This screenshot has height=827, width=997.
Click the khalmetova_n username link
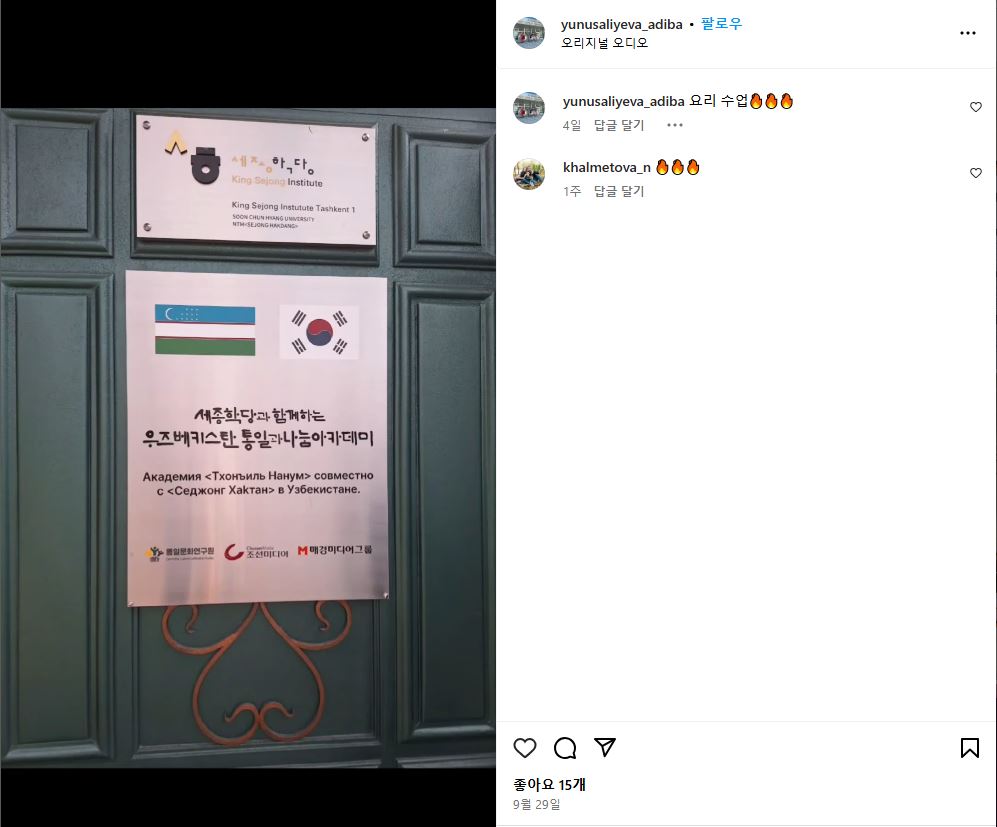tap(607, 167)
